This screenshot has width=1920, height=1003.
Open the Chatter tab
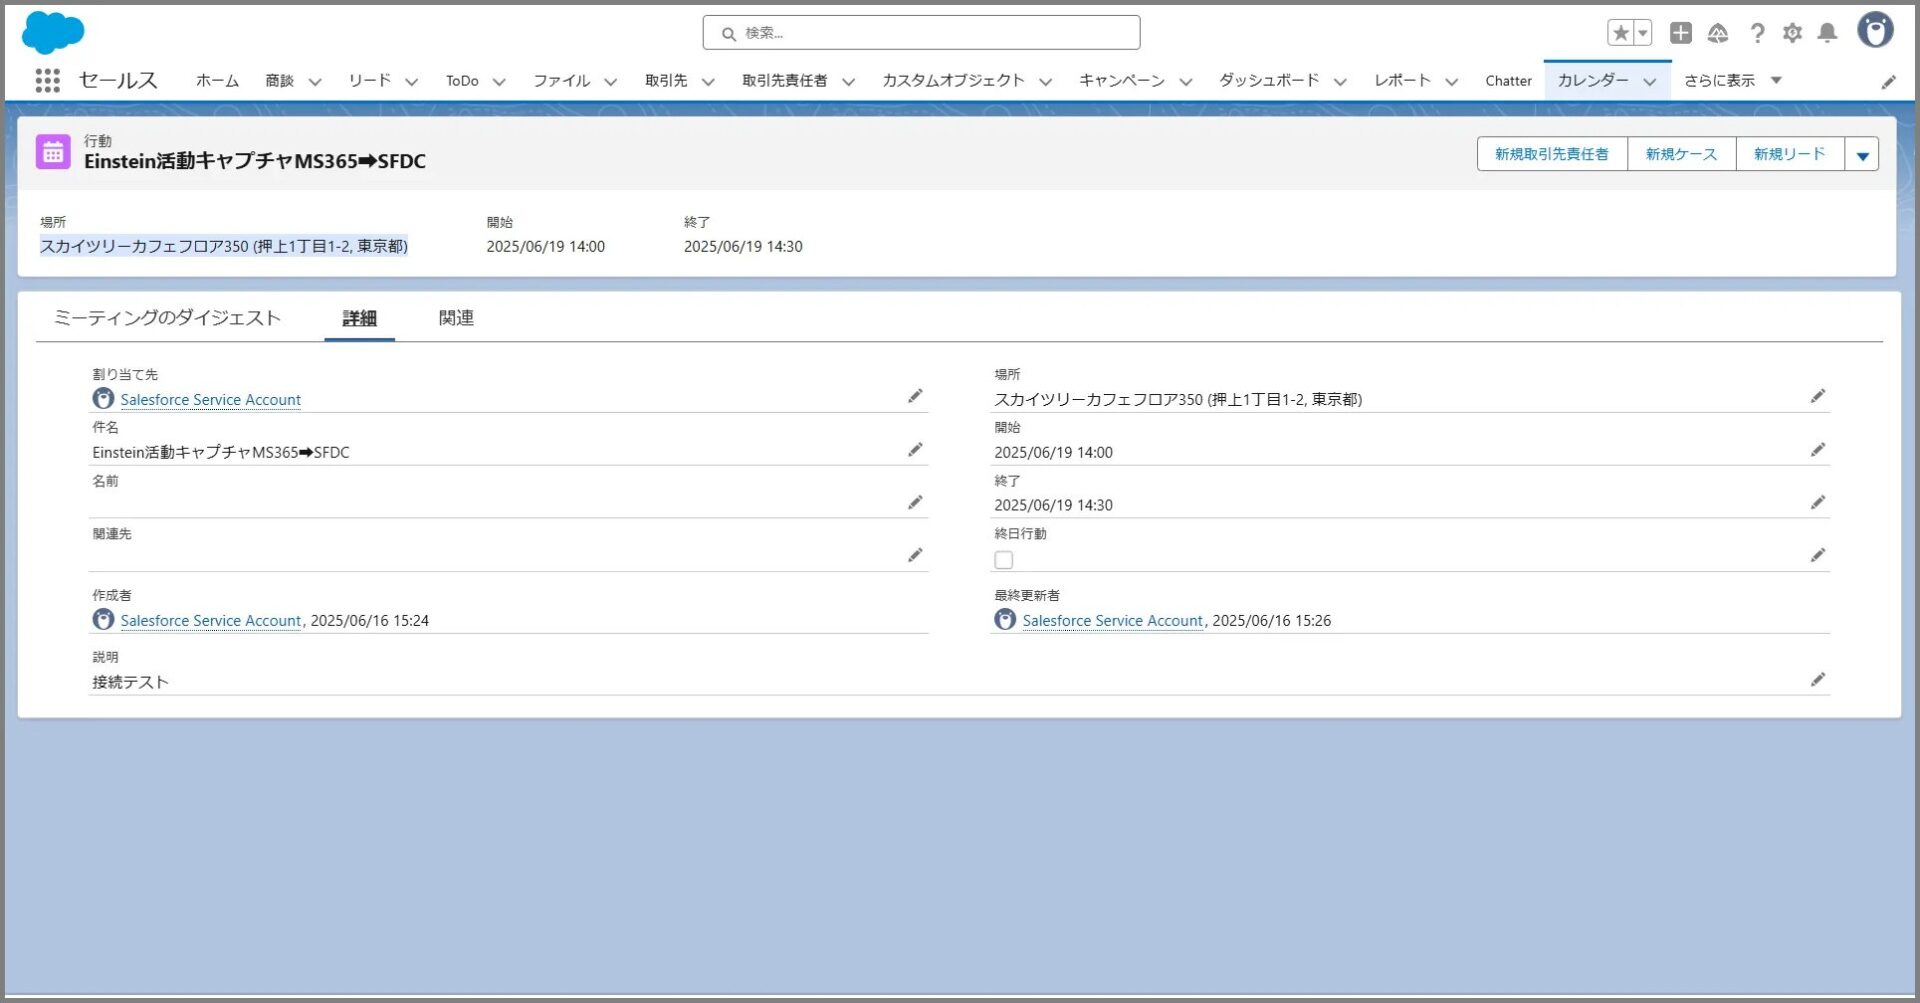tap(1508, 80)
